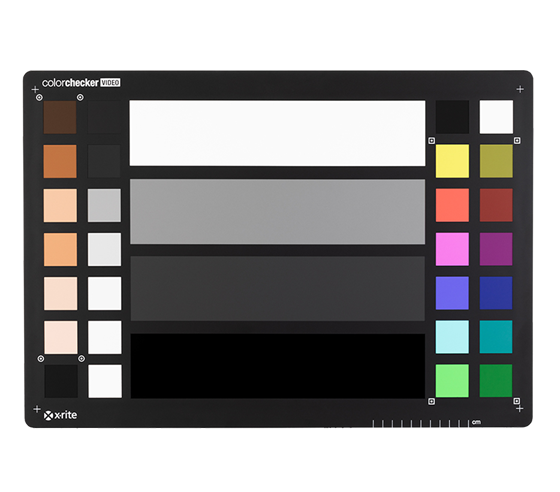
Task: Select the black square above the yellow swatch
Action: [452, 117]
